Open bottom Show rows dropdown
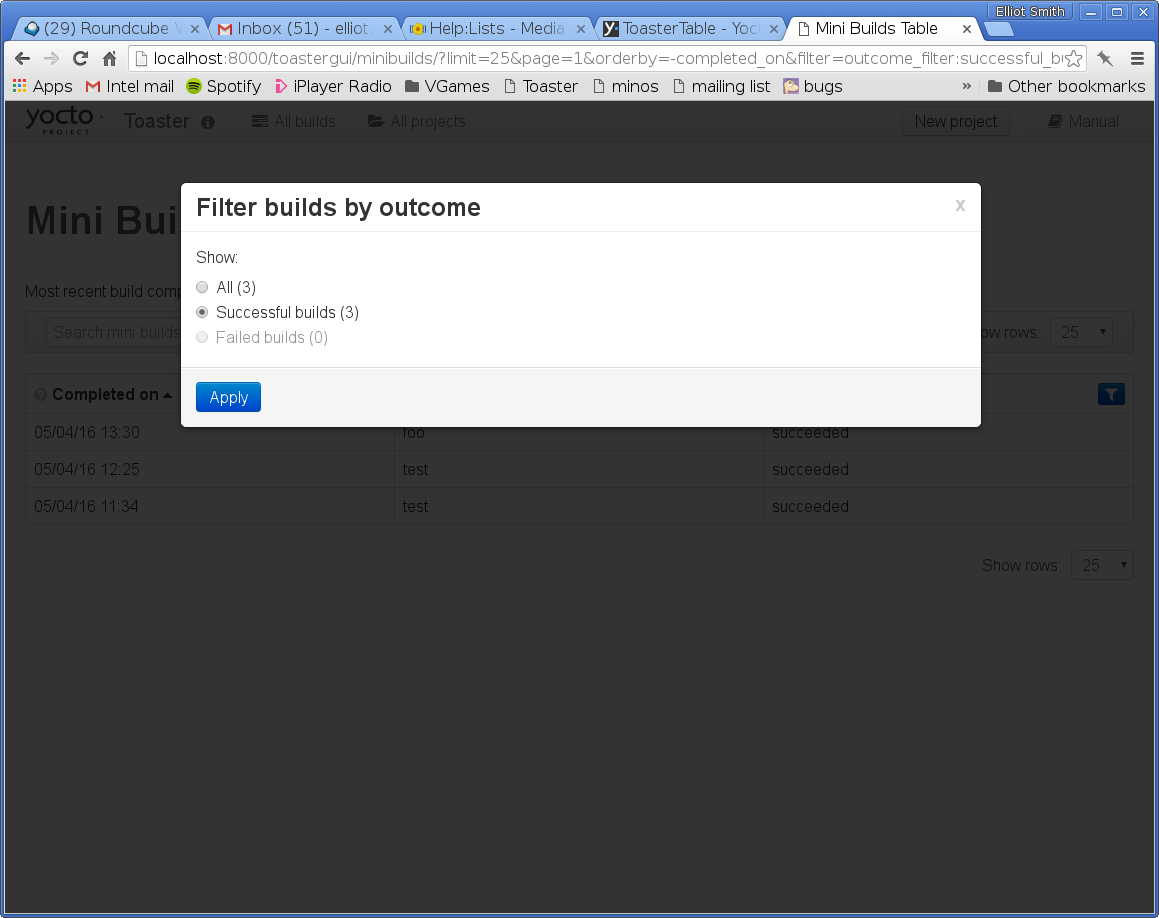 1102,565
